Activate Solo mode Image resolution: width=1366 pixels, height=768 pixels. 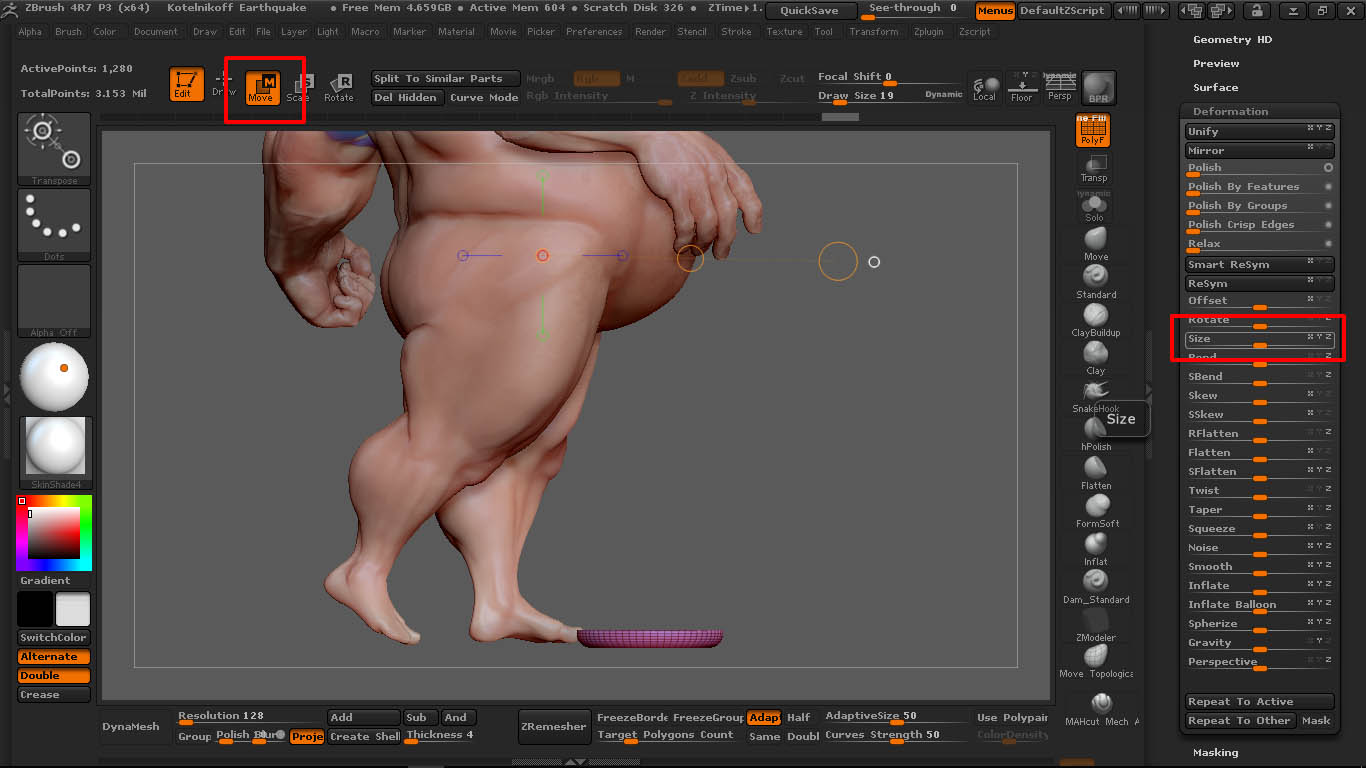tap(1093, 206)
